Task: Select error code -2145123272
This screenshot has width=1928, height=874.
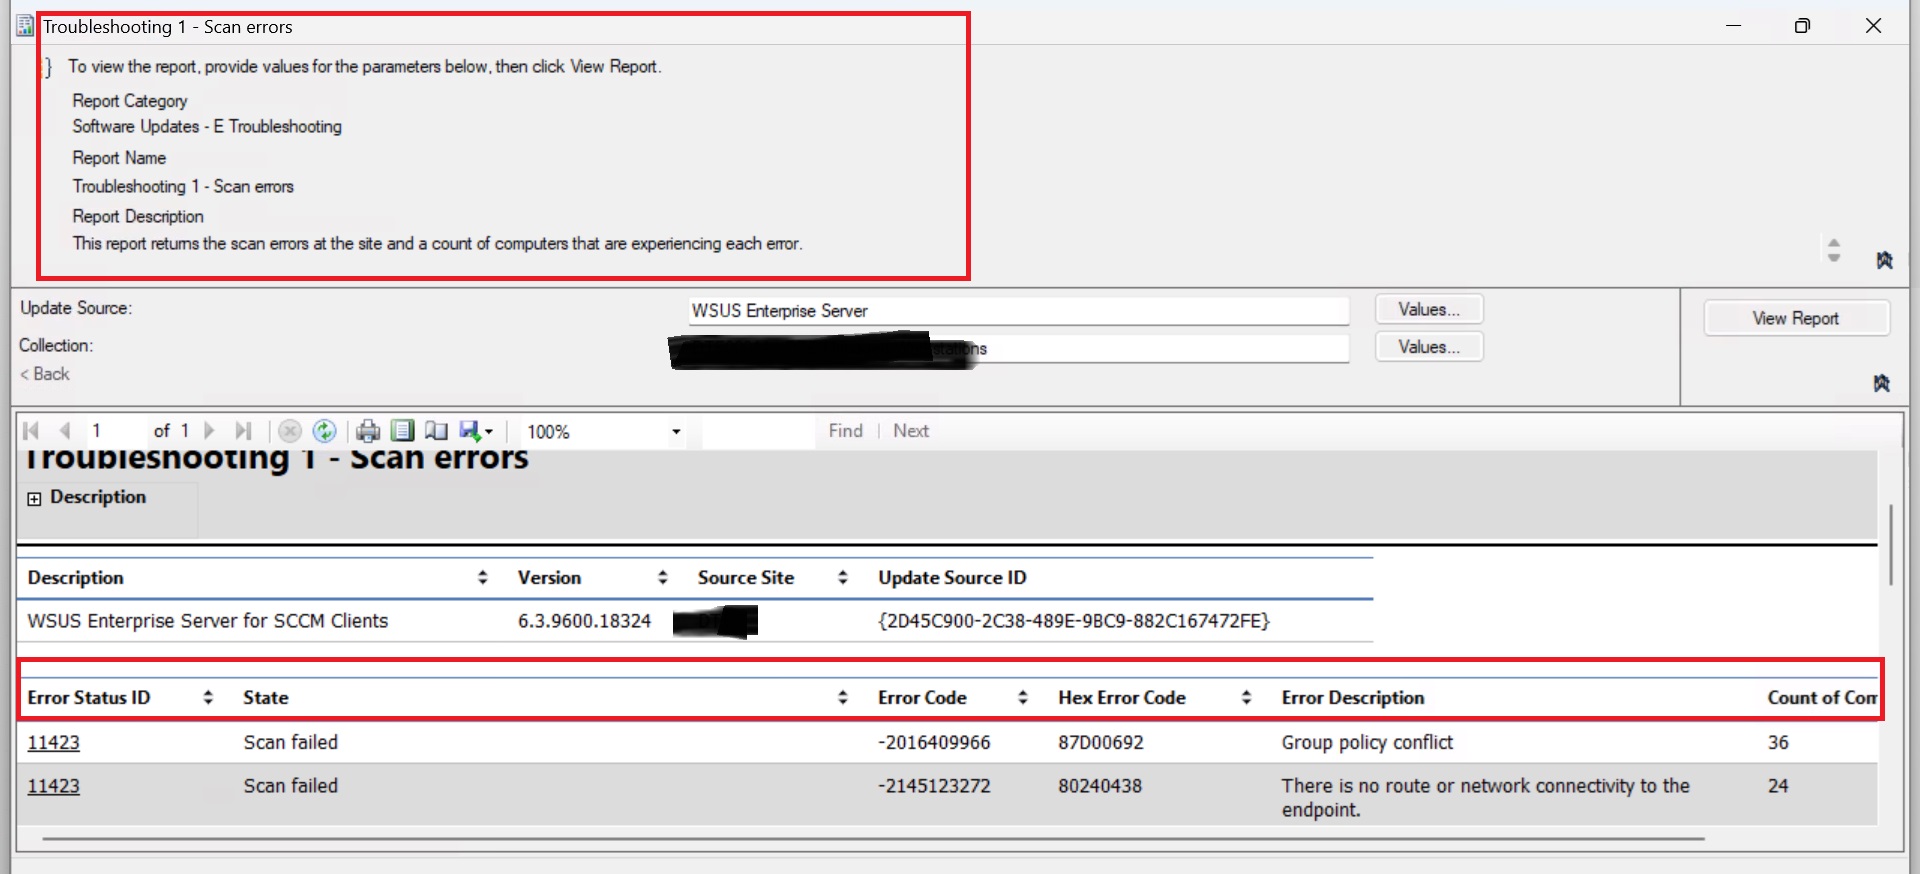Action: (934, 786)
